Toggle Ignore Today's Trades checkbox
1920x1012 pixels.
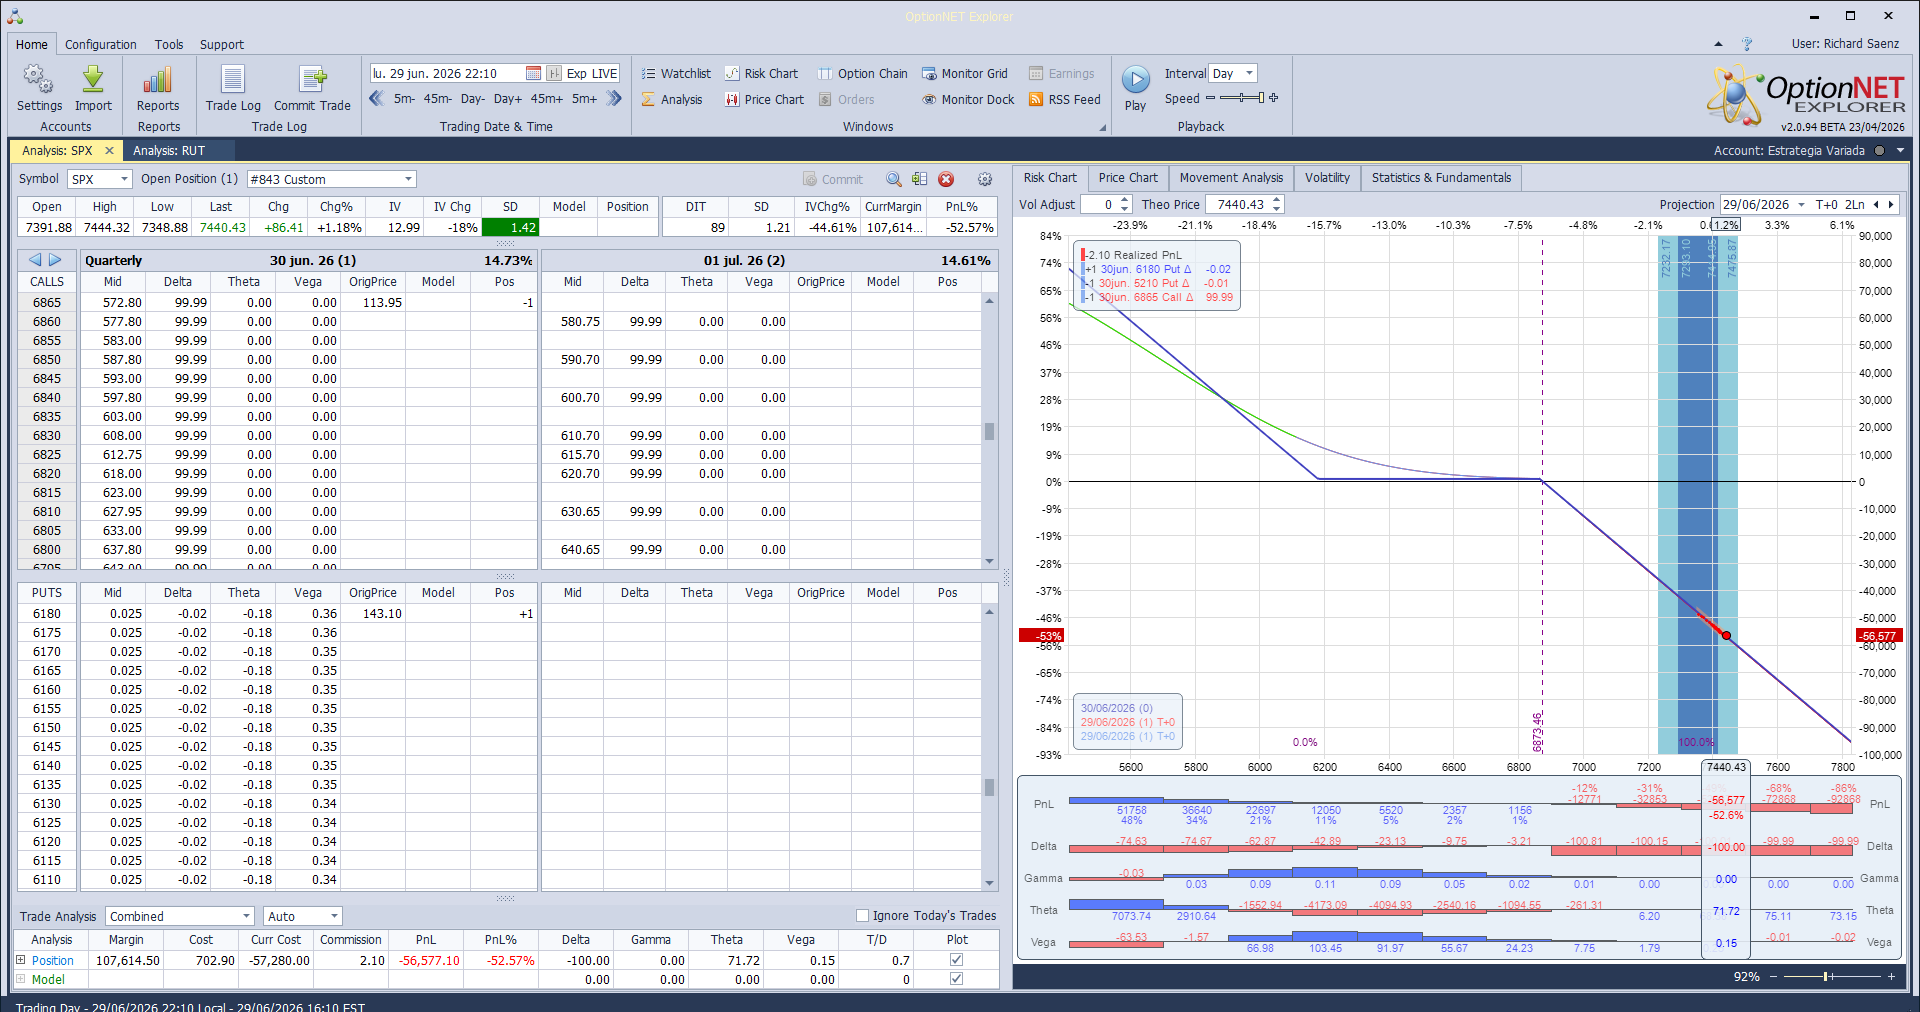(862, 916)
